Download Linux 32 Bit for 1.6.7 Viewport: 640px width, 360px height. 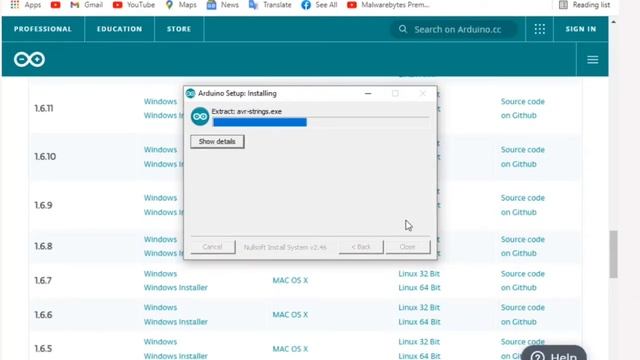(x=419, y=273)
